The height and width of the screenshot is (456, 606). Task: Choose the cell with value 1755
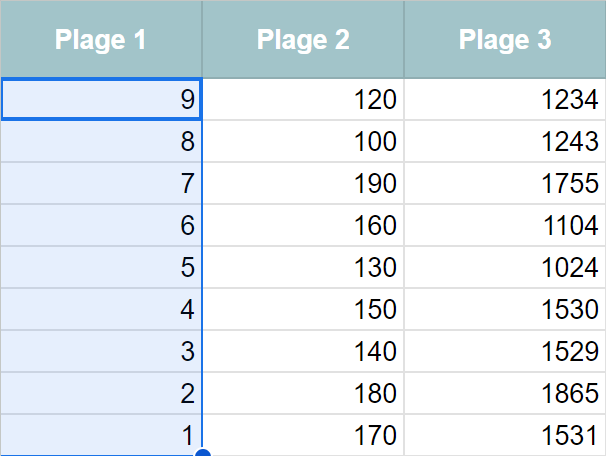505,183
